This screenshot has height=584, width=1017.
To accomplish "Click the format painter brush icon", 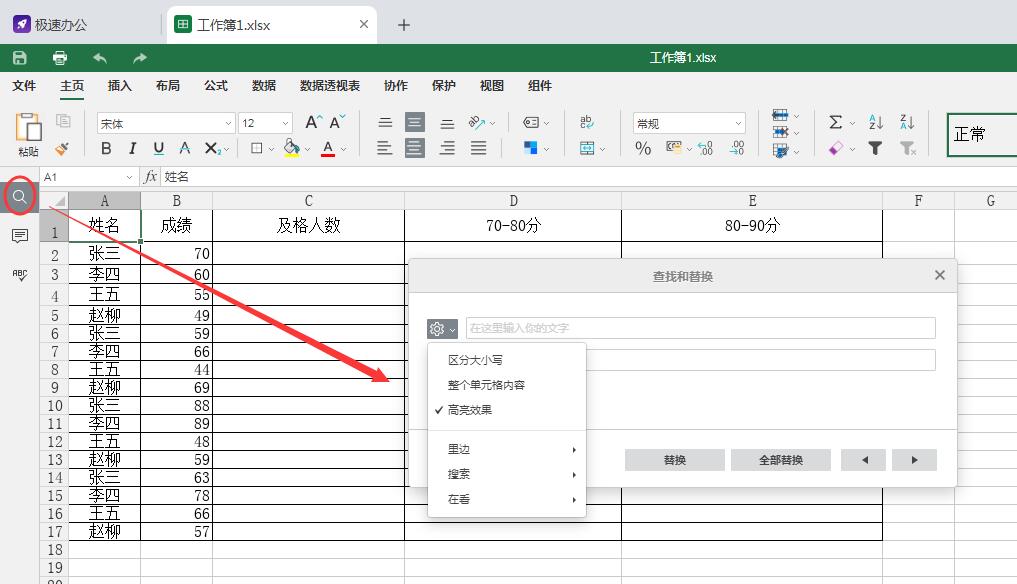I will pyautogui.click(x=62, y=148).
